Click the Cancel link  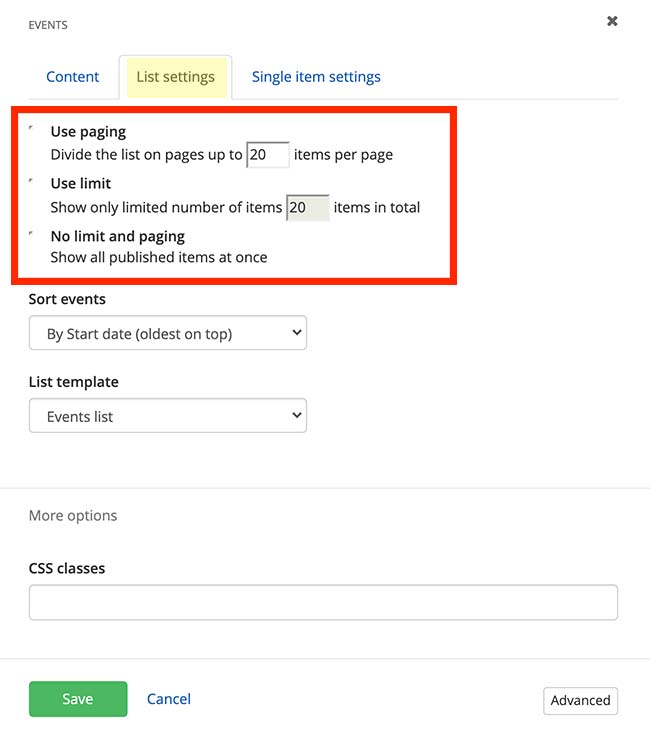coord(169,699)
